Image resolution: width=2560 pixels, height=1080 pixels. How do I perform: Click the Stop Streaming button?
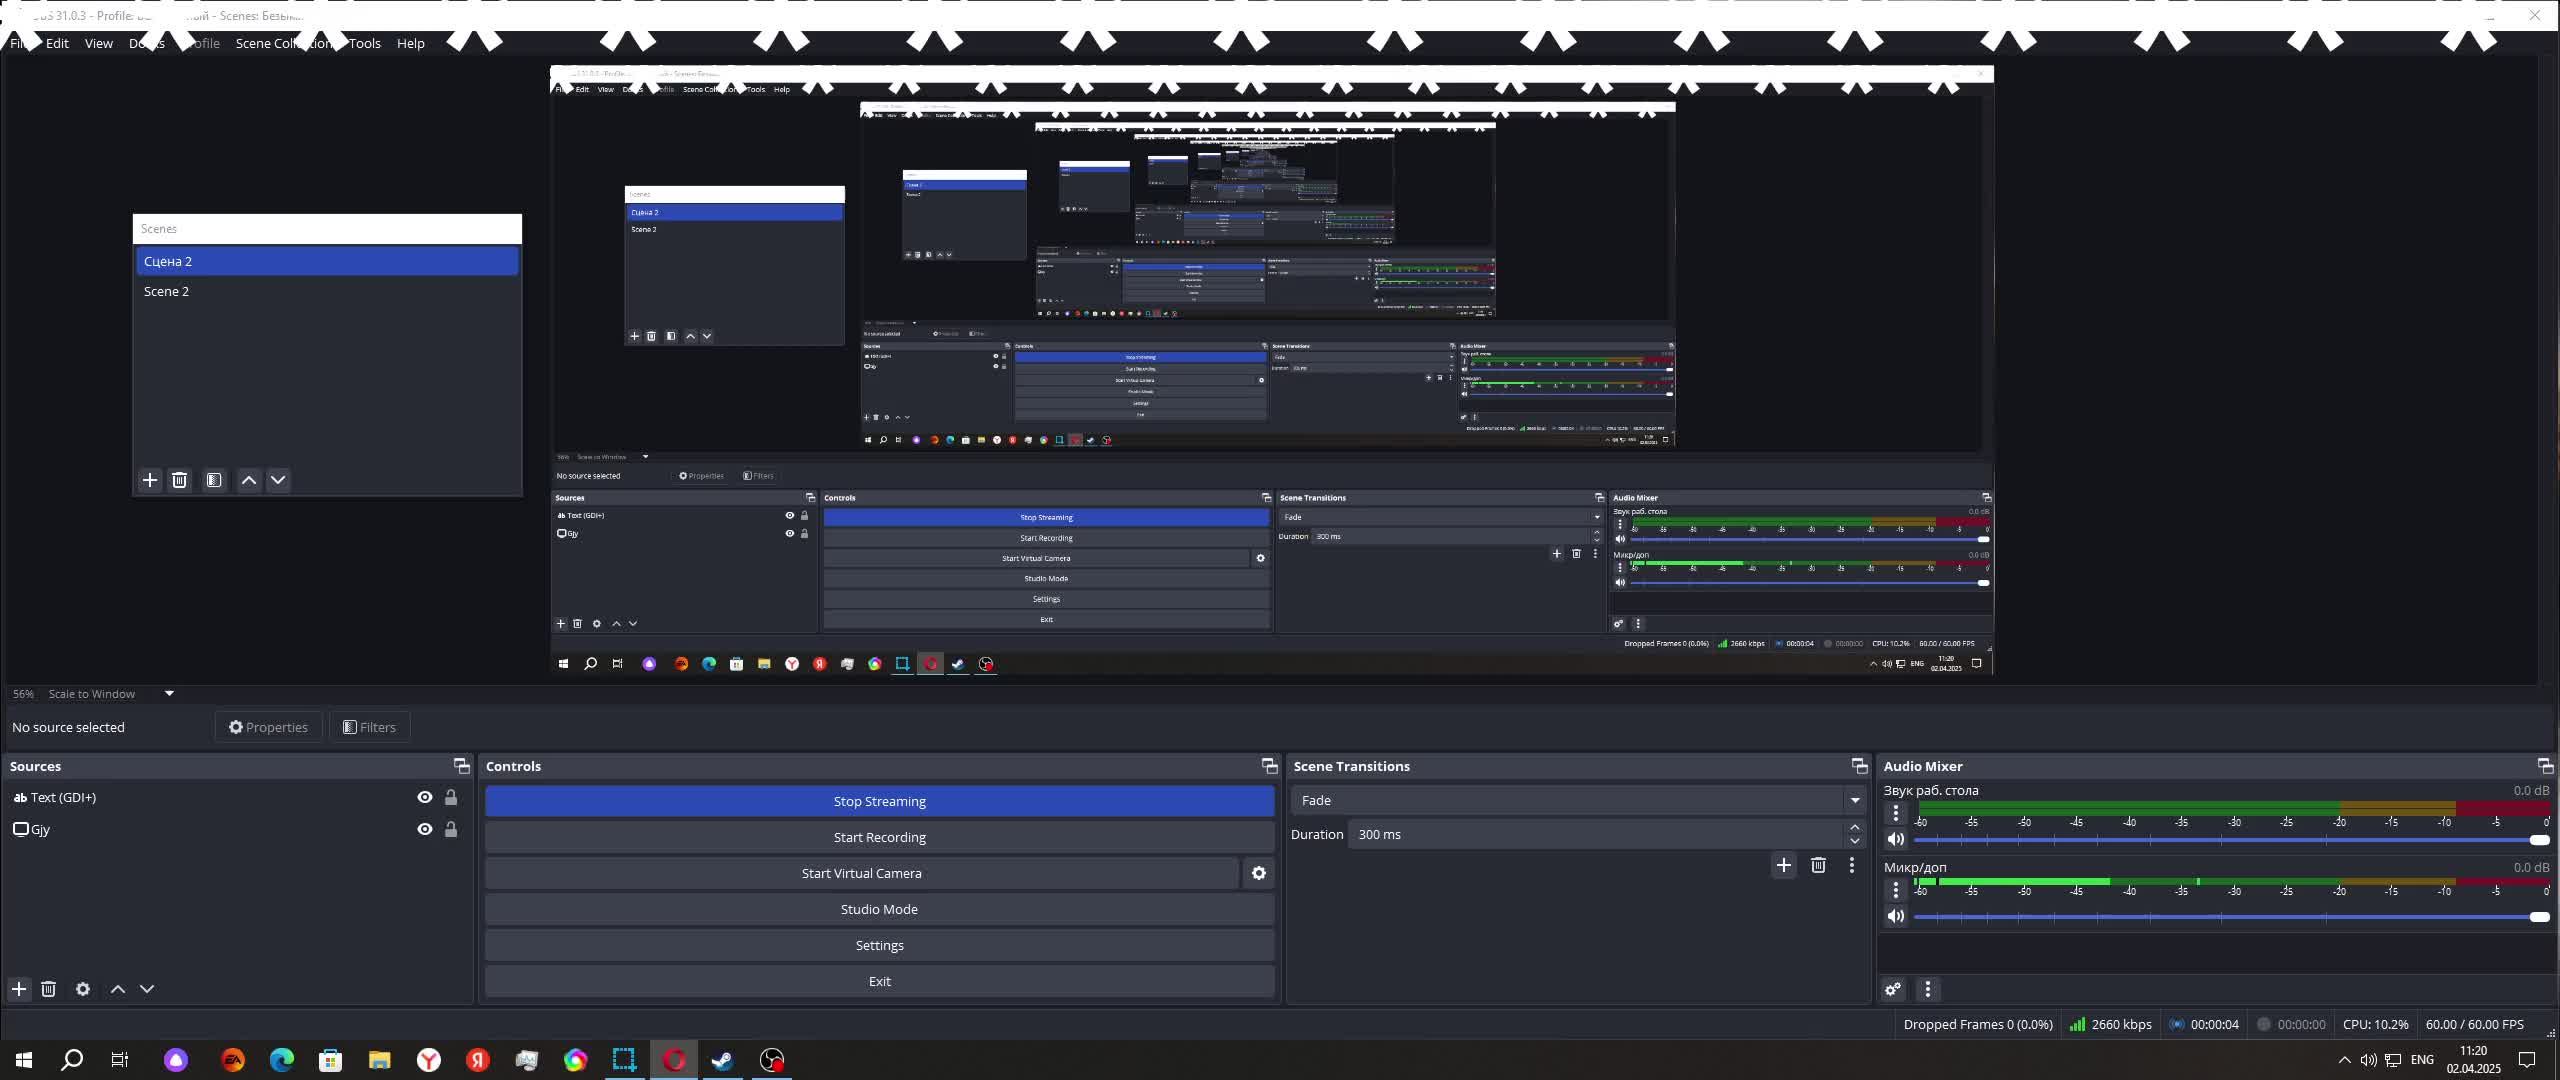click(879, 801)
